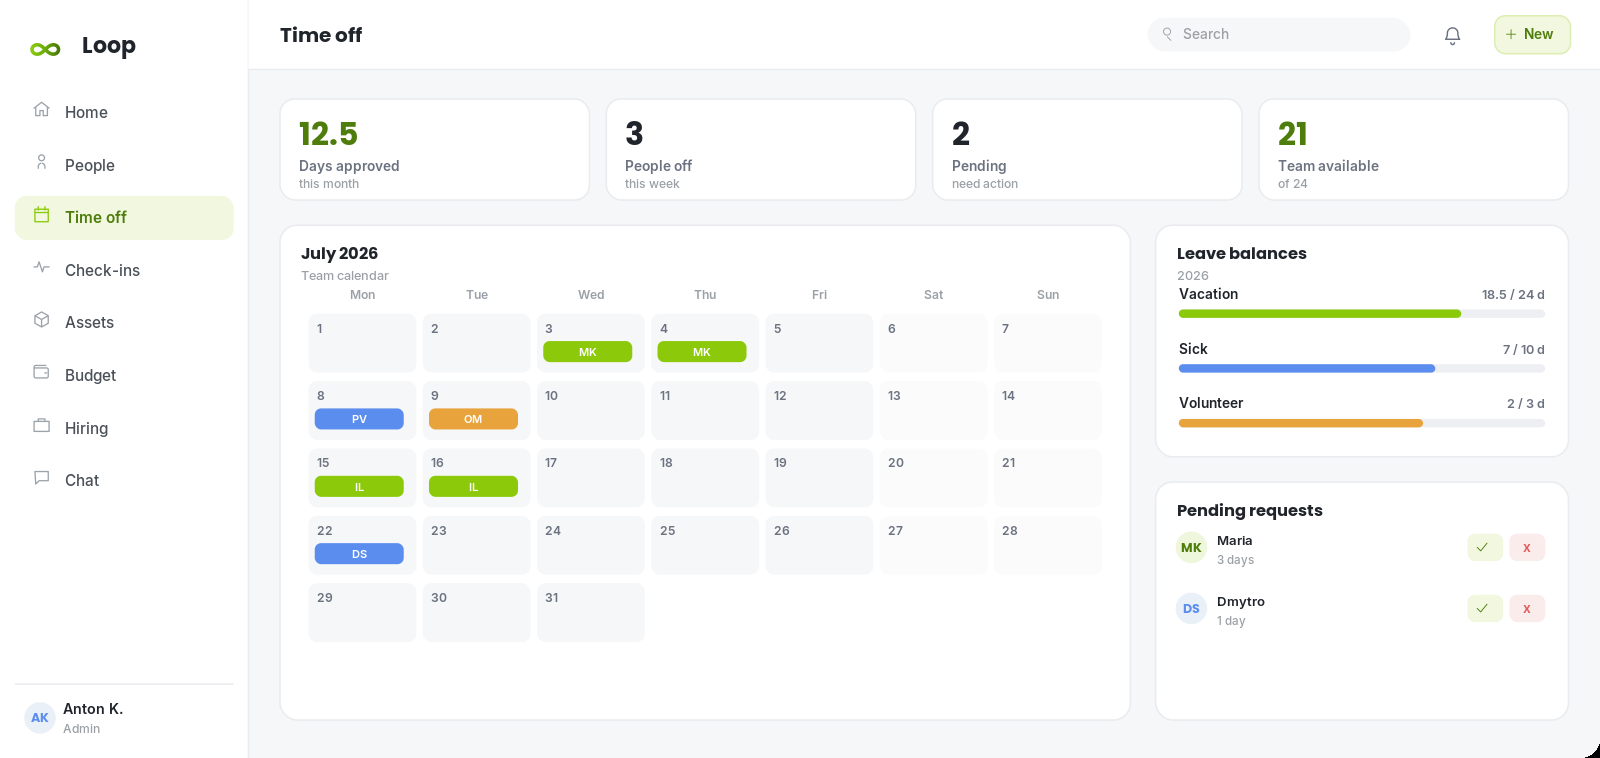Go to People section
Screen dimensions: 1600x758
click(124, 165)
